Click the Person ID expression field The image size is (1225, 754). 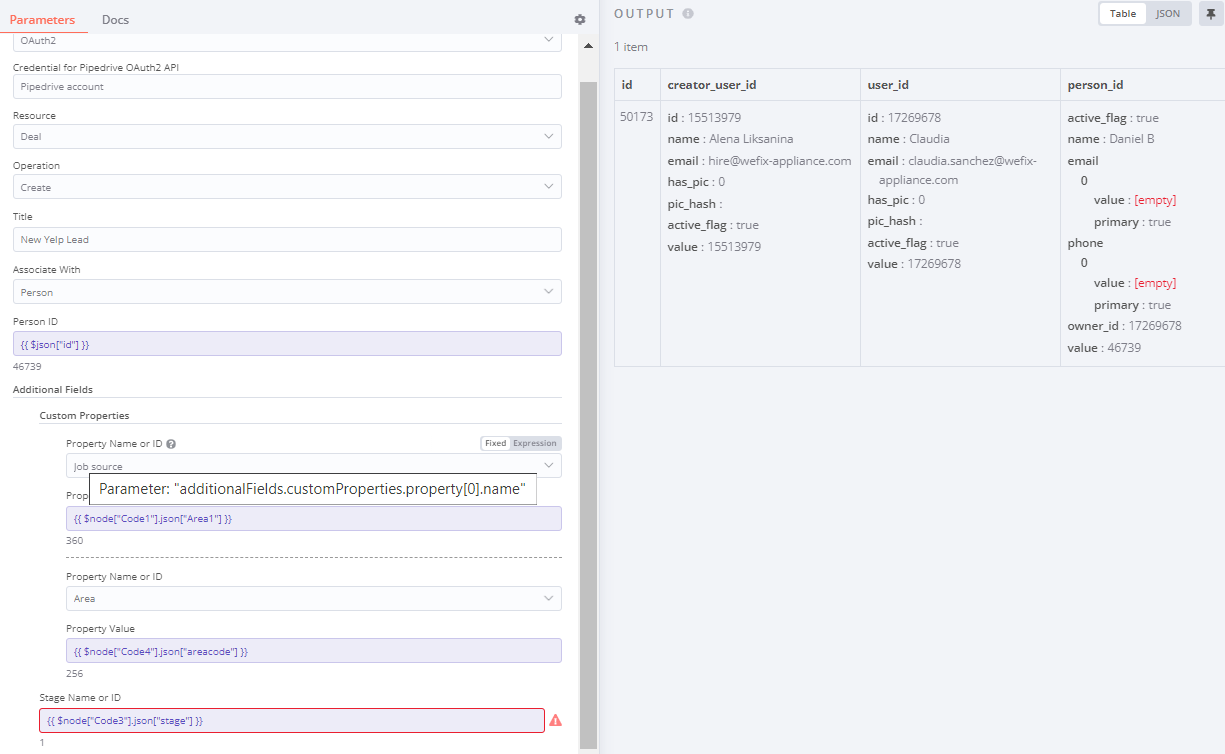(x=287, y=344)
